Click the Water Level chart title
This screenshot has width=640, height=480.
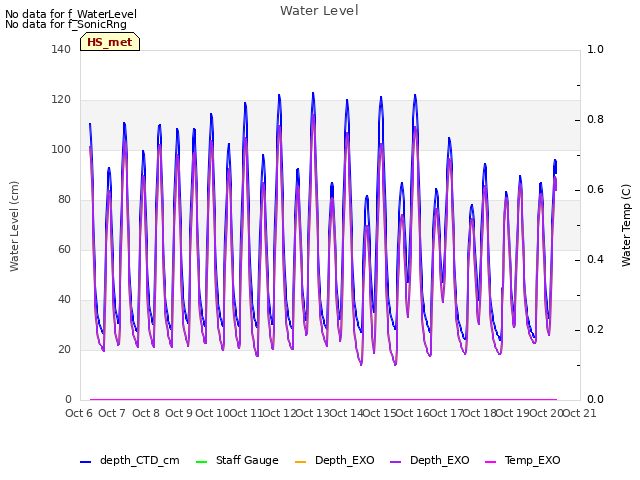[x=319, y=11]
